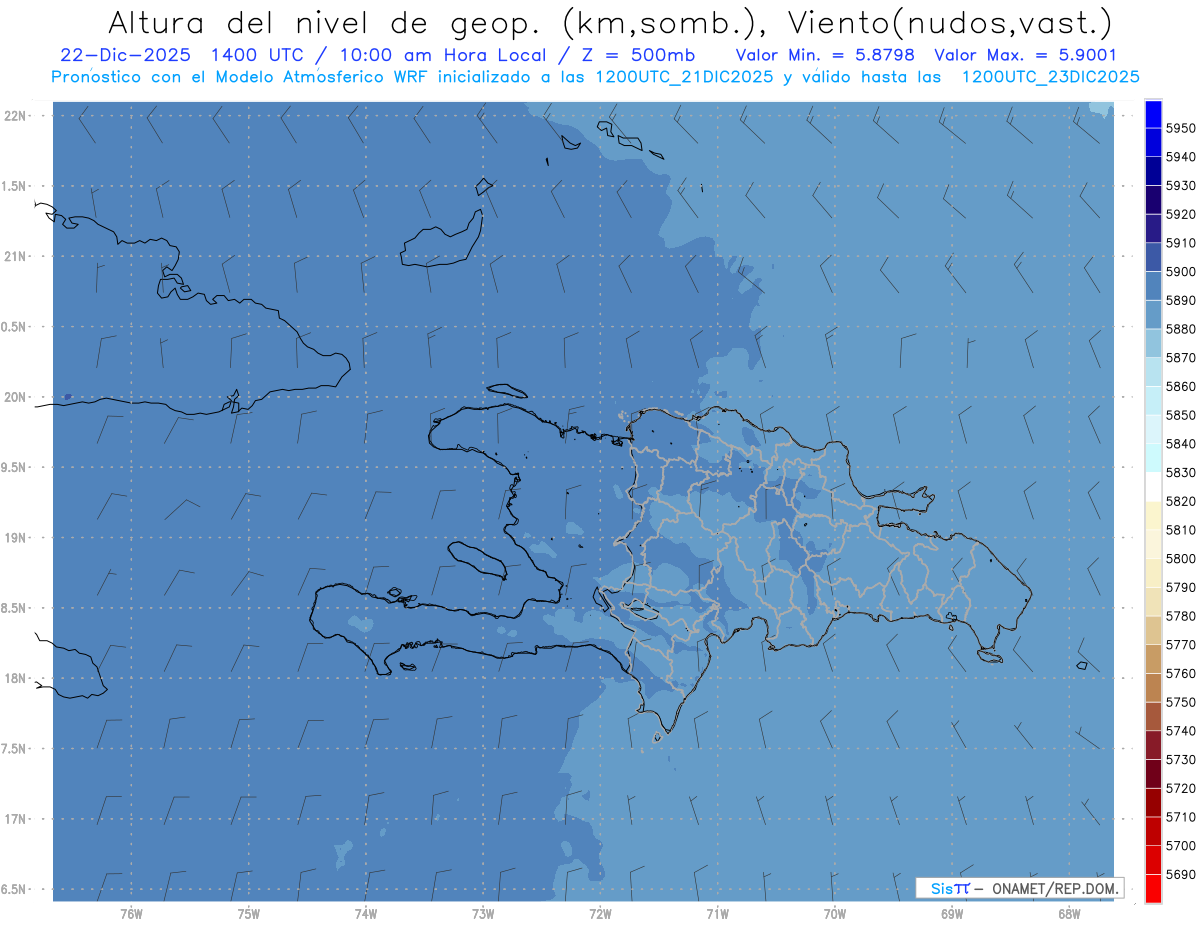Click the '5840' colorbar value

1181,444
